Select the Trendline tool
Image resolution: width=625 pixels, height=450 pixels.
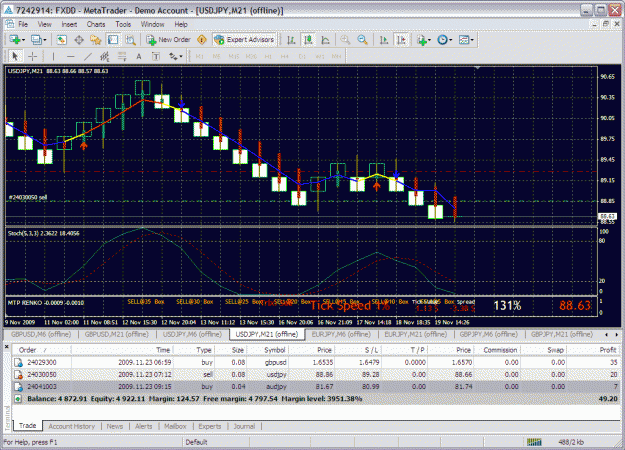tap(88, 57)
